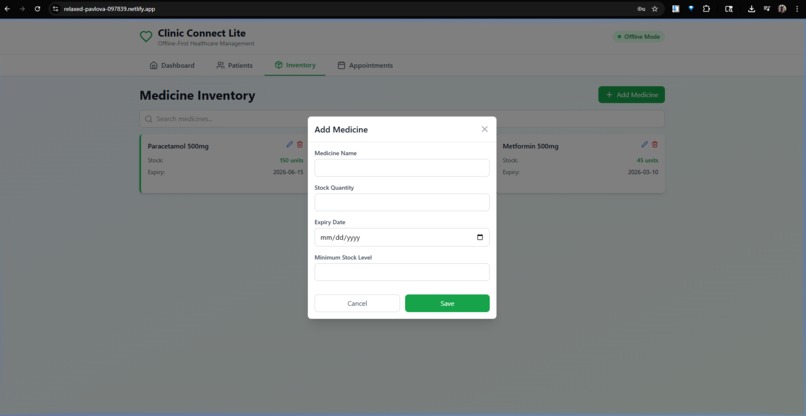The height and width of the screenshot is (416, 806).
Task: Select the Inventory tab
Action: [295, 65]
